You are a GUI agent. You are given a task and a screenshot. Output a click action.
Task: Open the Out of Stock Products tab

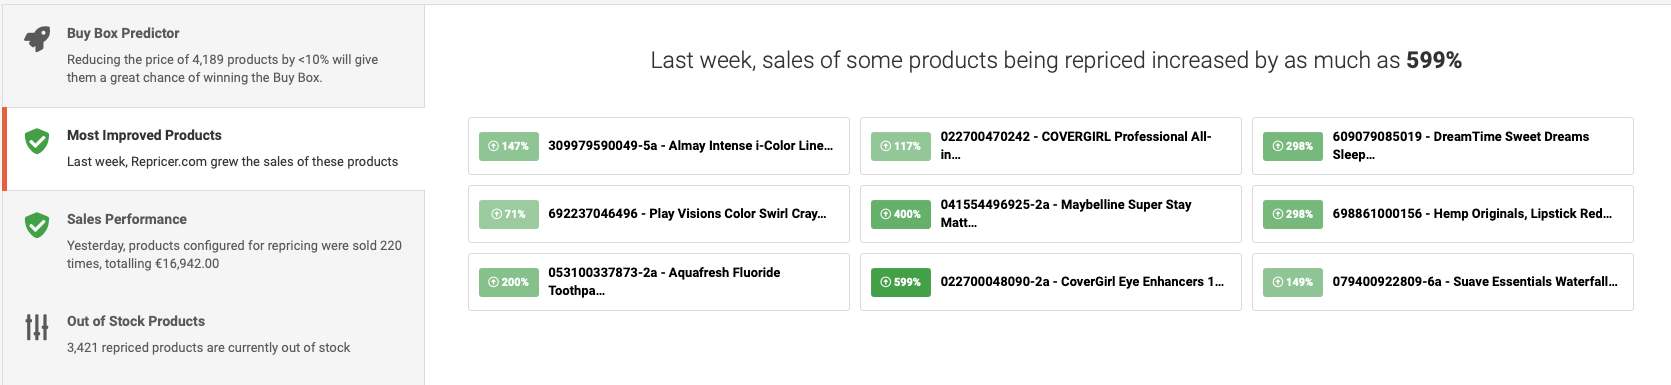click(x=213, y=335)
